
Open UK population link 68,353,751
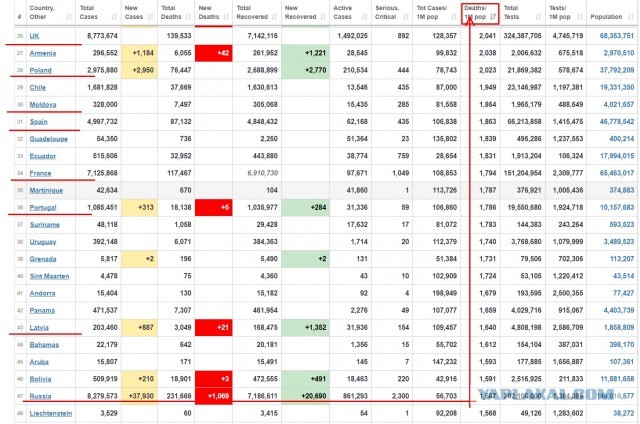(617, 36)
